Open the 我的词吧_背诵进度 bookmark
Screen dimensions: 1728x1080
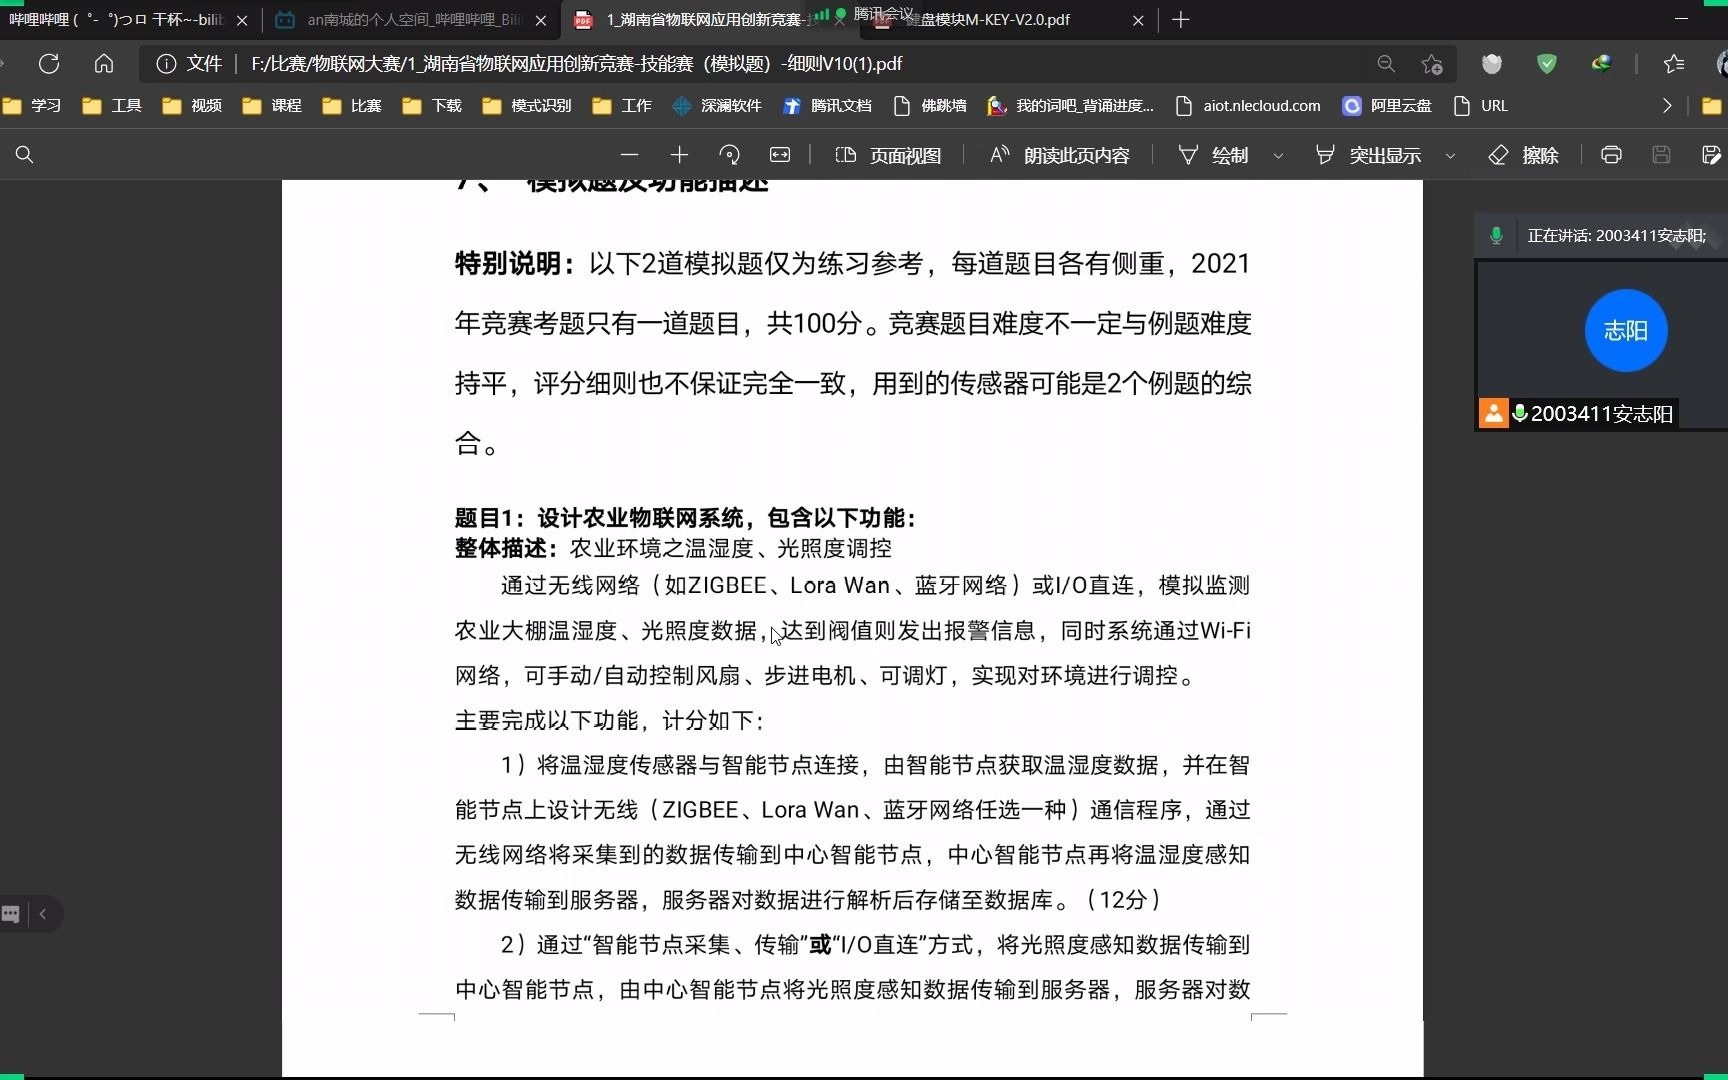coord(1070,106)
